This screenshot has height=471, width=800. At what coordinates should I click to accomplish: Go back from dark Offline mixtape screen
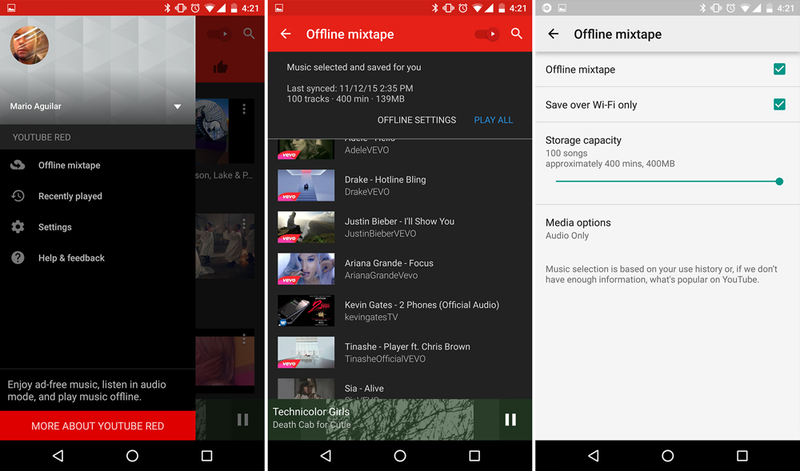point(286,34)
